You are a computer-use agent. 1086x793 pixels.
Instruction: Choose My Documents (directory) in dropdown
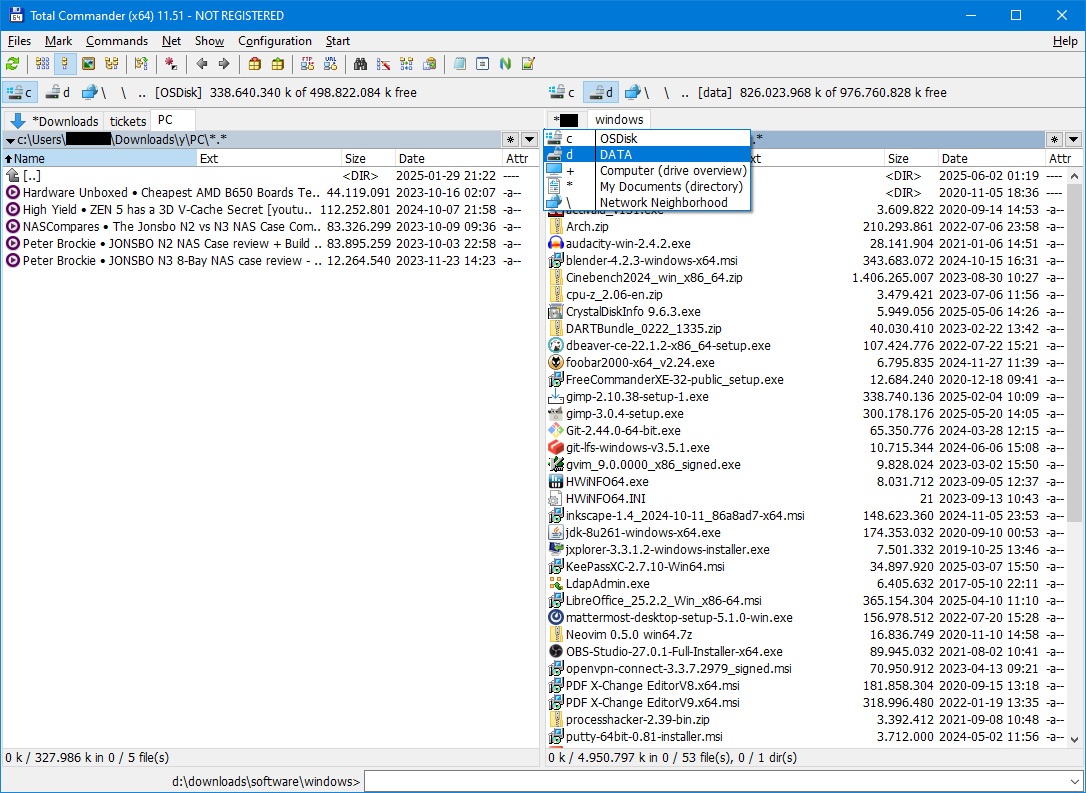coord(647,186)
